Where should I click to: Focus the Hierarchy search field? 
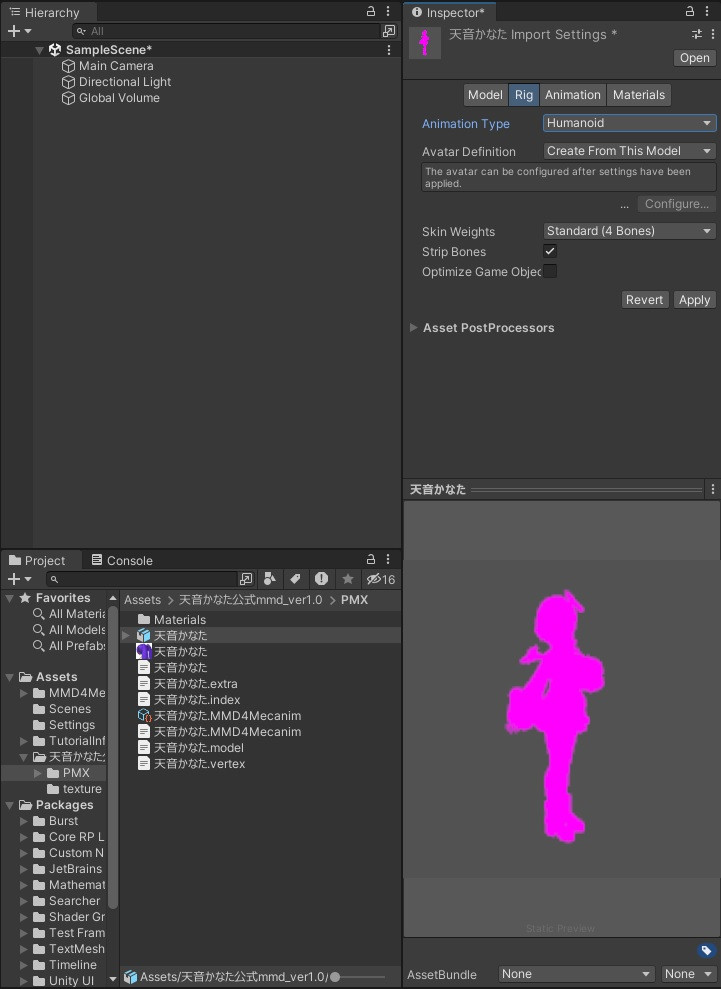(x=227, y=31)
